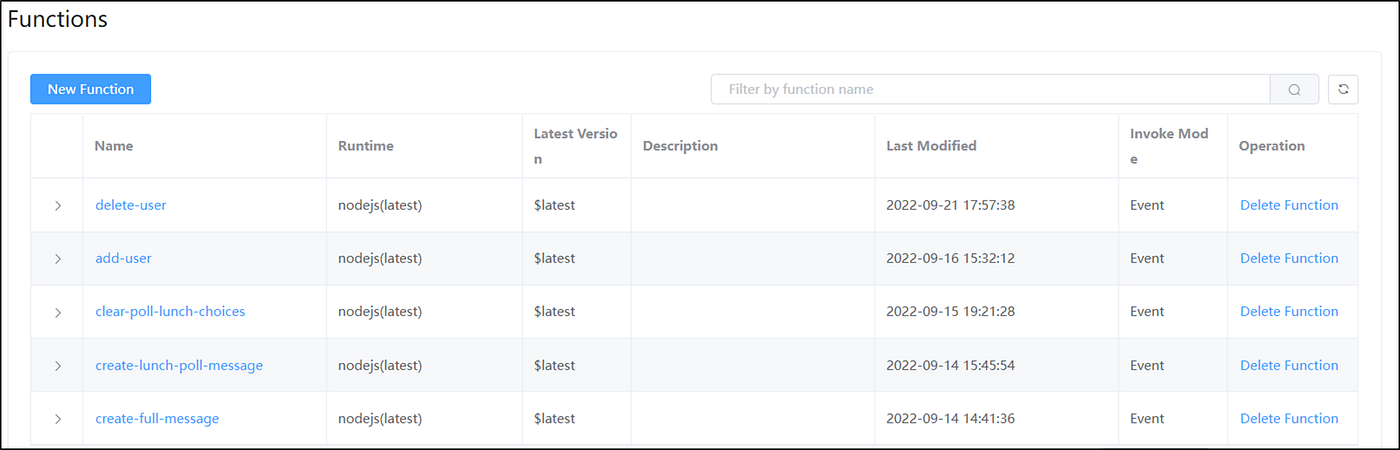This screenshot has height=450, width=1400.
Task: Focus the Filter by function name field
Action: pos(990,89)
